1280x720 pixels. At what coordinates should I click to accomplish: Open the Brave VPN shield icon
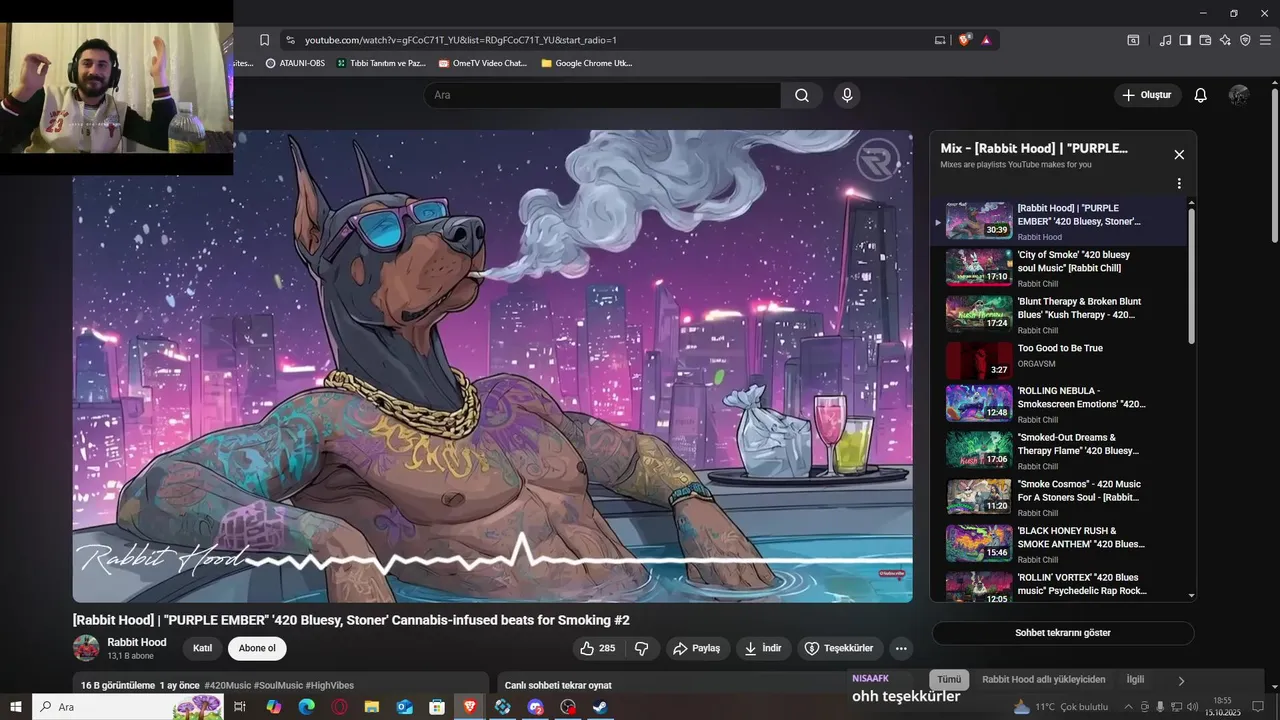click(1245, 40)
